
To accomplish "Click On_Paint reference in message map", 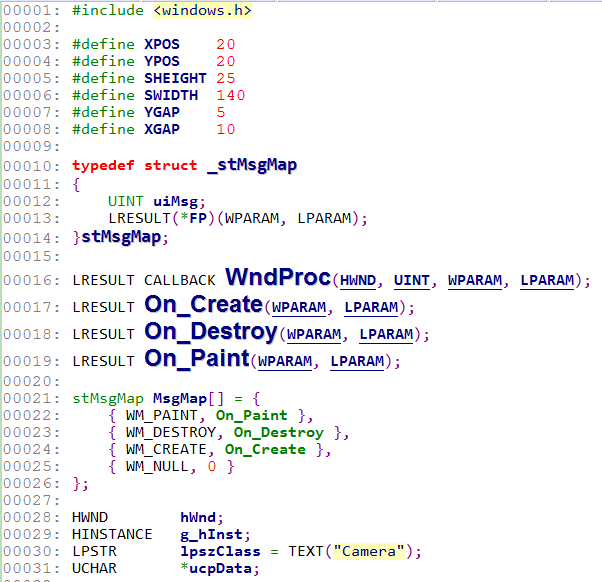I will [x=251, y=415].
